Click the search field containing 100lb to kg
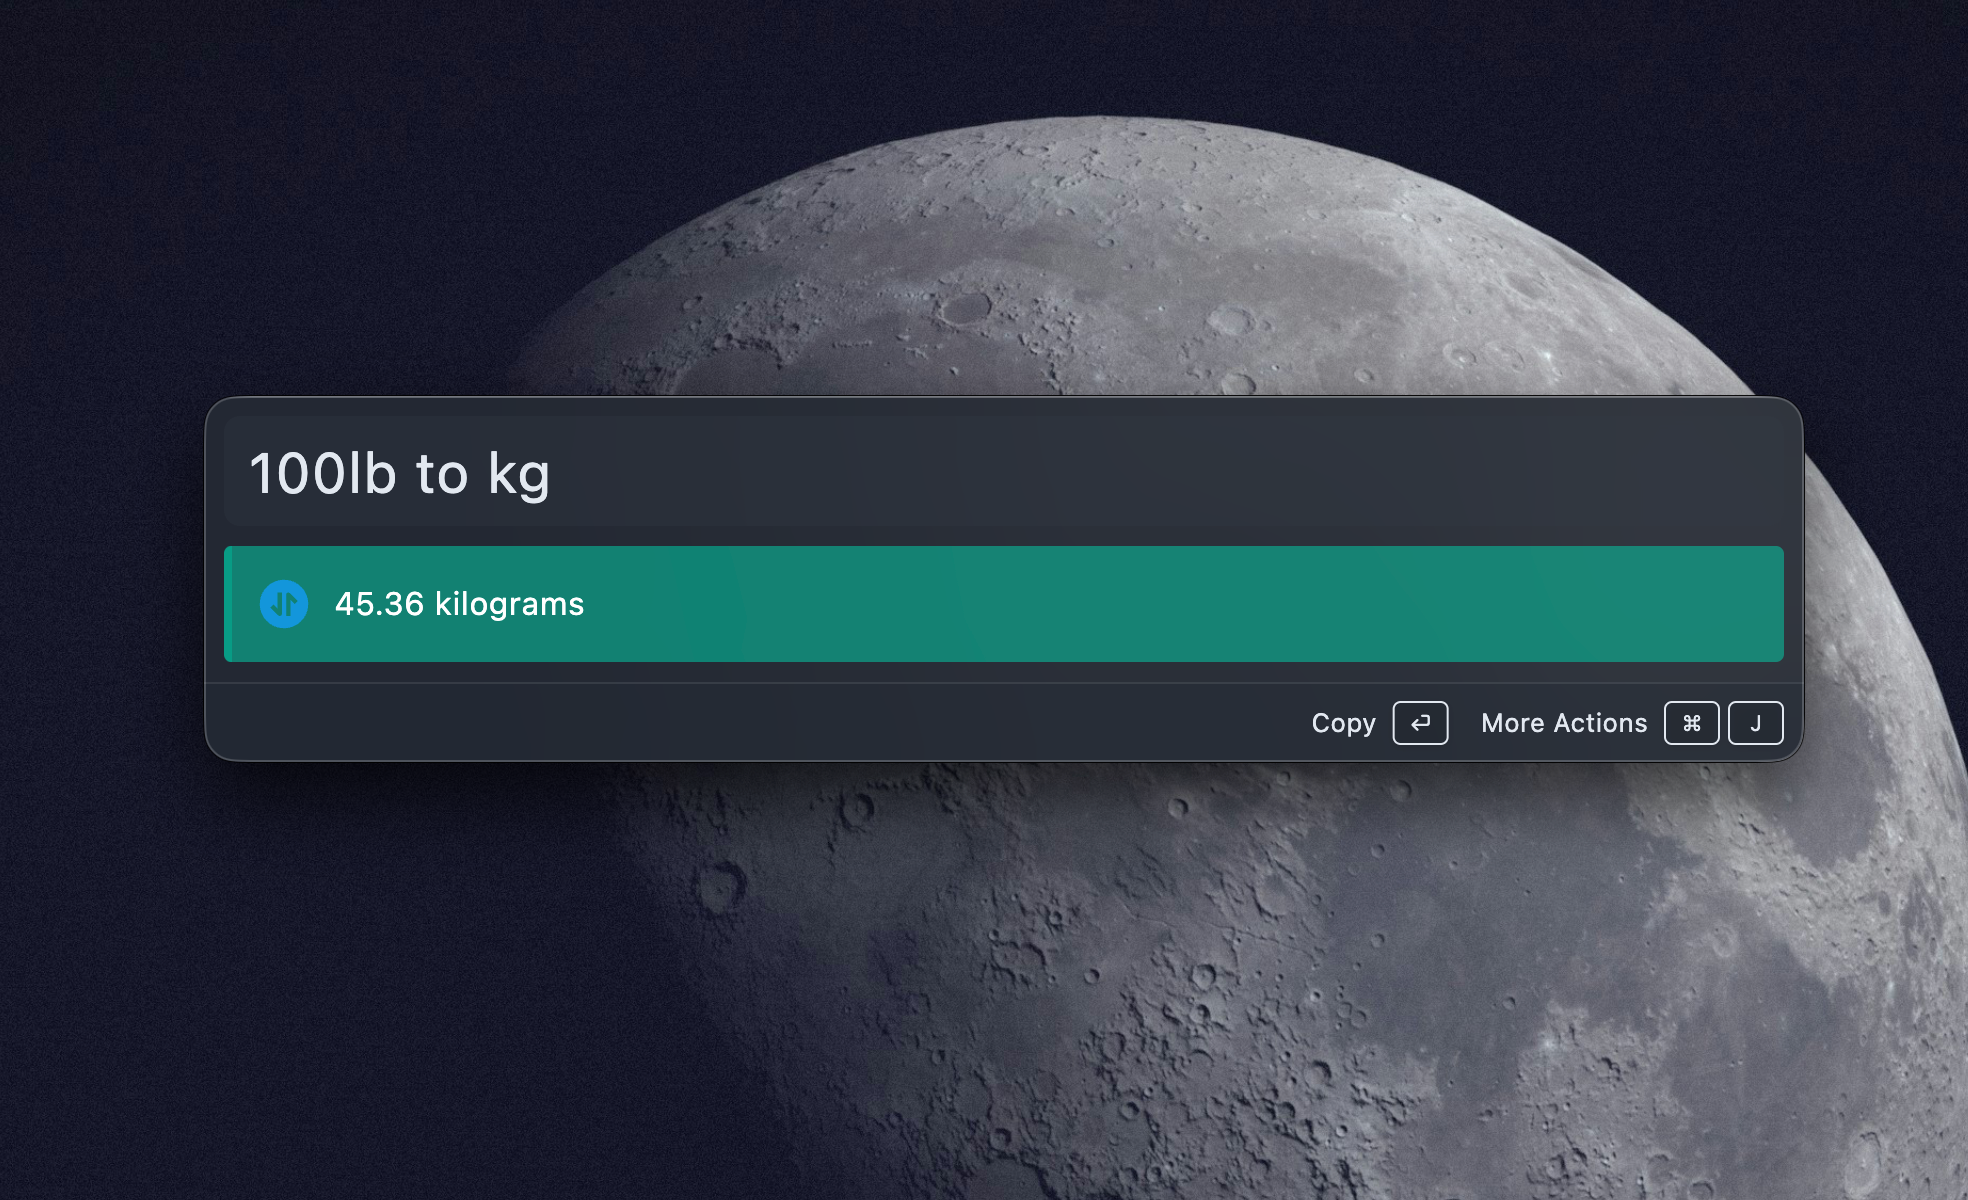1968x1200 pixels. (1003, 473)
